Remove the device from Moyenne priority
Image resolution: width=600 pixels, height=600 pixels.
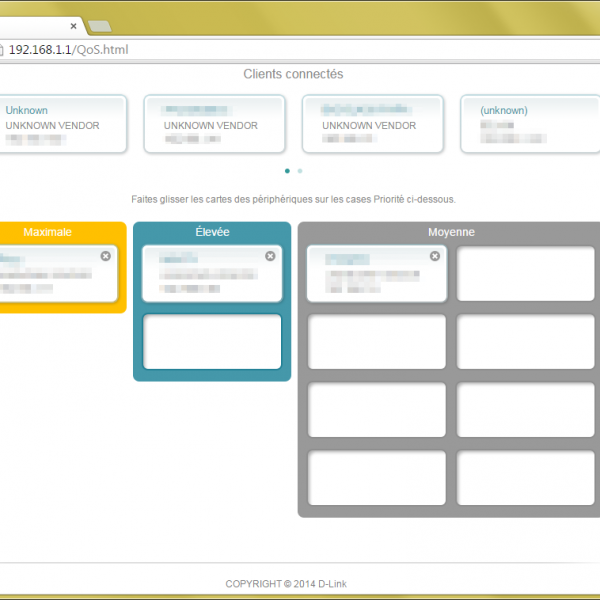click(435, 257)
